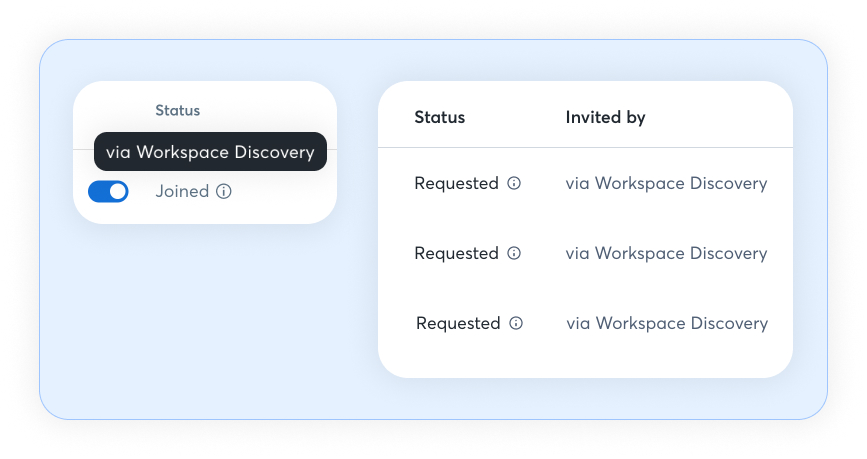Click the Joined status label
Viewport: 867px width, 459px height.
[182, 191]
